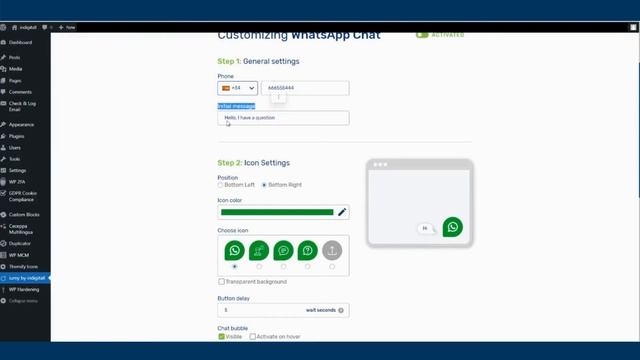The image size is (640, 360).
Task: Click the gray upload custom icon
Action: 332,250
